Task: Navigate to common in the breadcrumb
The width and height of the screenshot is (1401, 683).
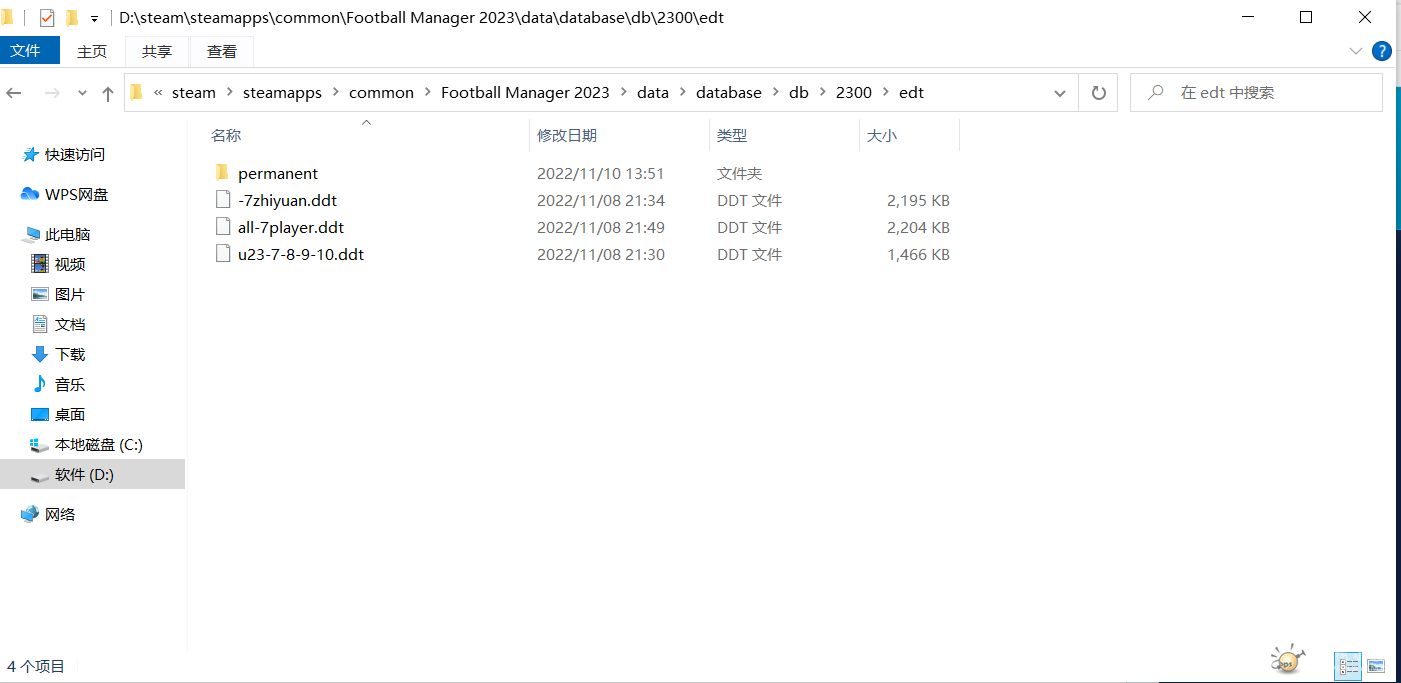Action: [381, 92]
